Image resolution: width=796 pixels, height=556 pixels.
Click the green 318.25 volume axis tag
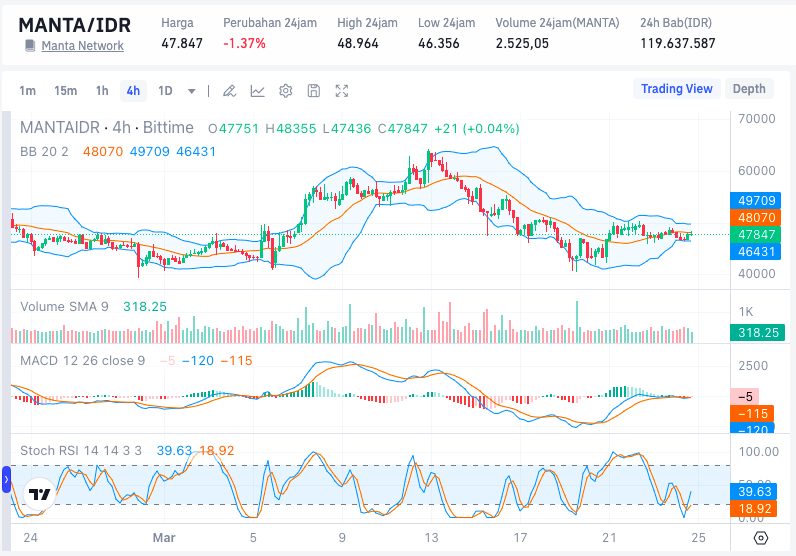tap(757, 333)
